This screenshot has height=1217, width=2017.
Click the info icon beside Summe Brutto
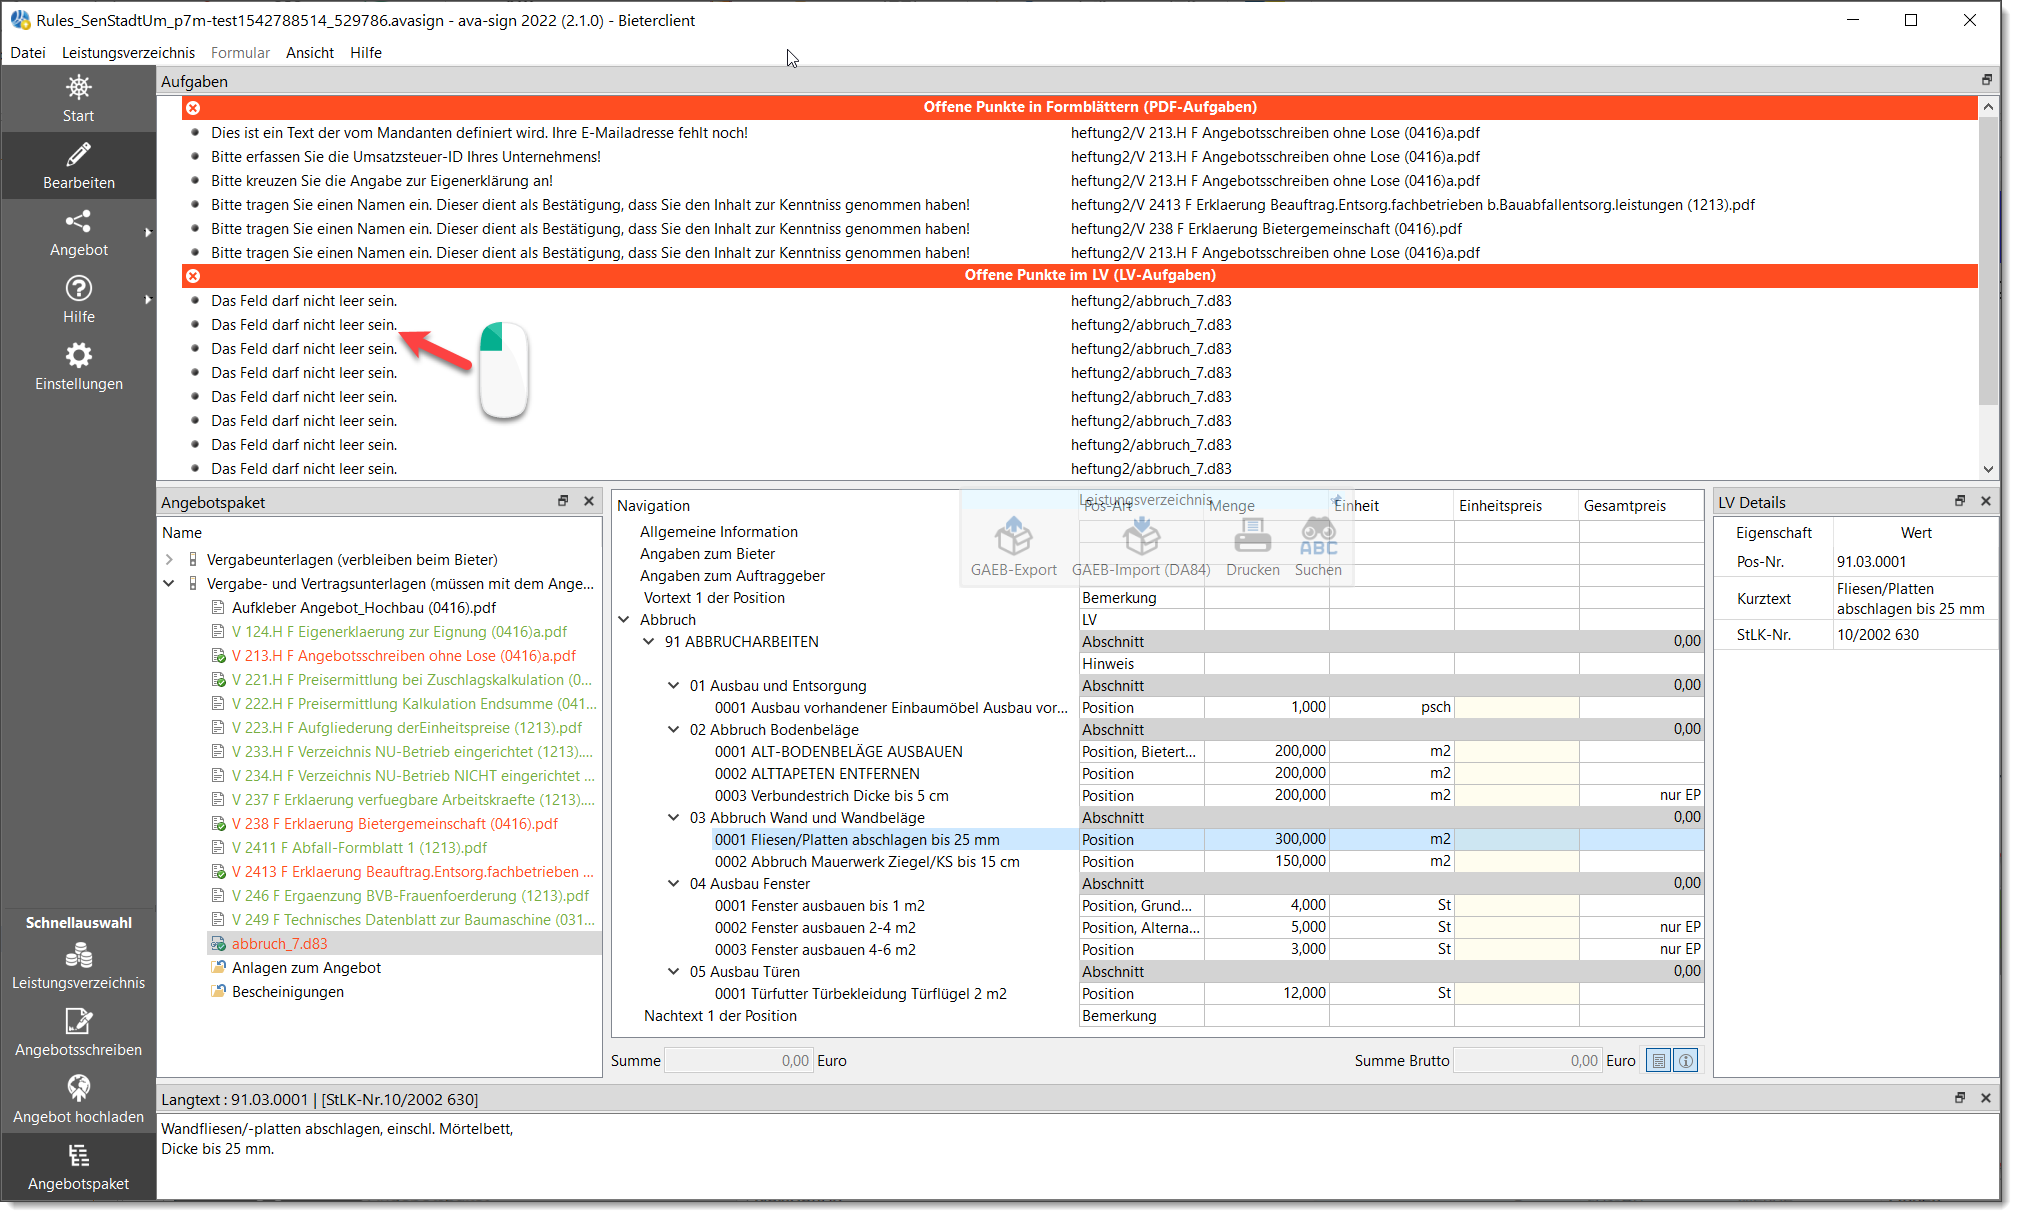[x=1686, y=1060]
